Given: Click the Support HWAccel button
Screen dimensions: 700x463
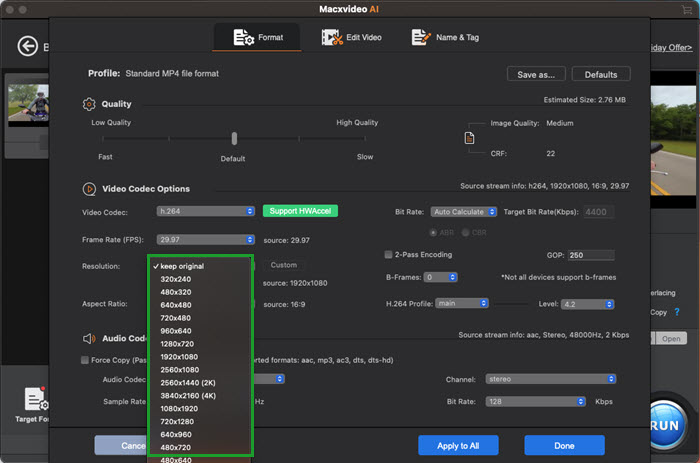Looking at the screenshot, I should point(300,211).
